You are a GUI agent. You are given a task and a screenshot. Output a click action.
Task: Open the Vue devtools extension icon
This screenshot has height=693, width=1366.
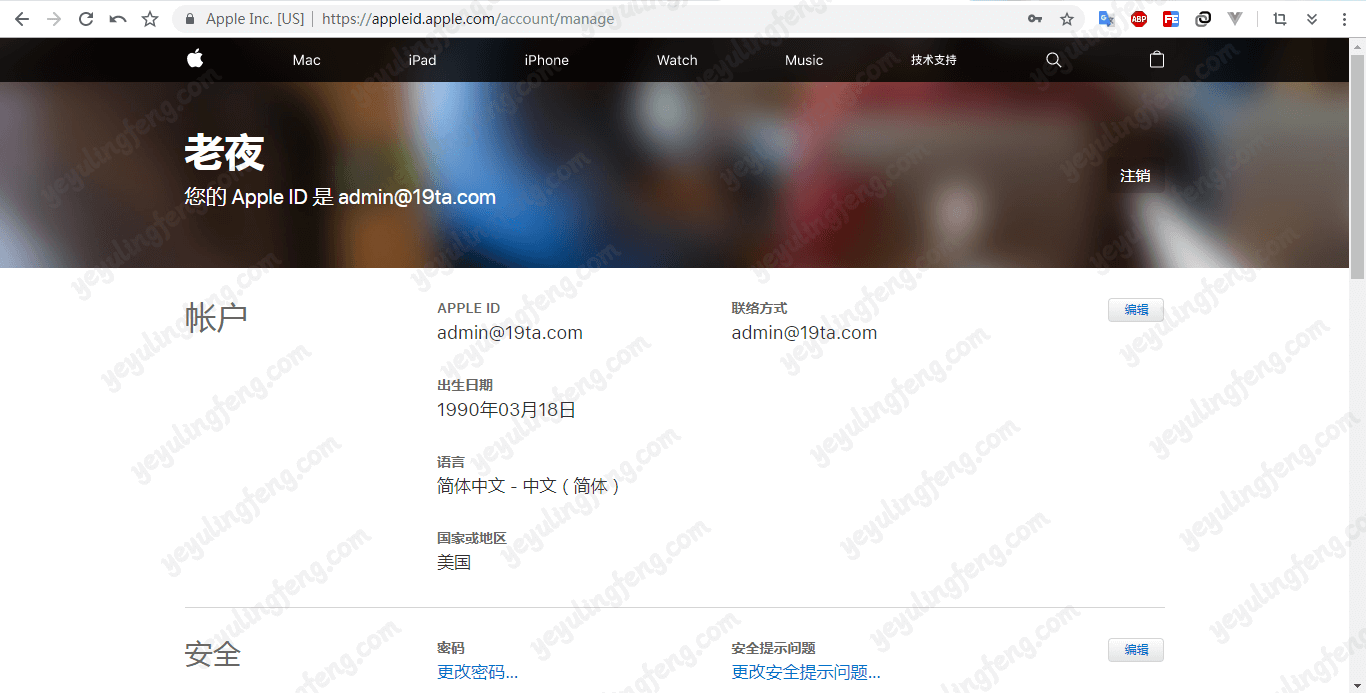pyautogui.click(x=1235, y=19)
